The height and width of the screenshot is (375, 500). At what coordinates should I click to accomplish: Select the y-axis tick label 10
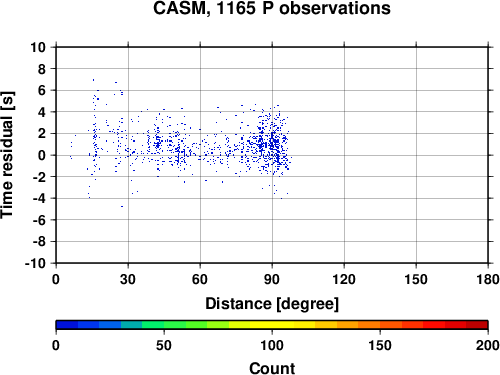click(x=38, y=47)
